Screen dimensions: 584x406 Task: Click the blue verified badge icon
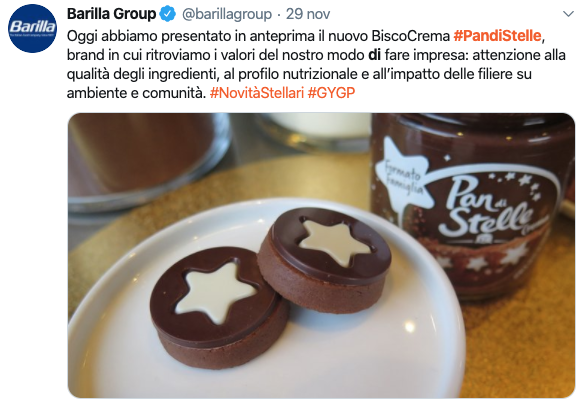click(x=168, y=14)
